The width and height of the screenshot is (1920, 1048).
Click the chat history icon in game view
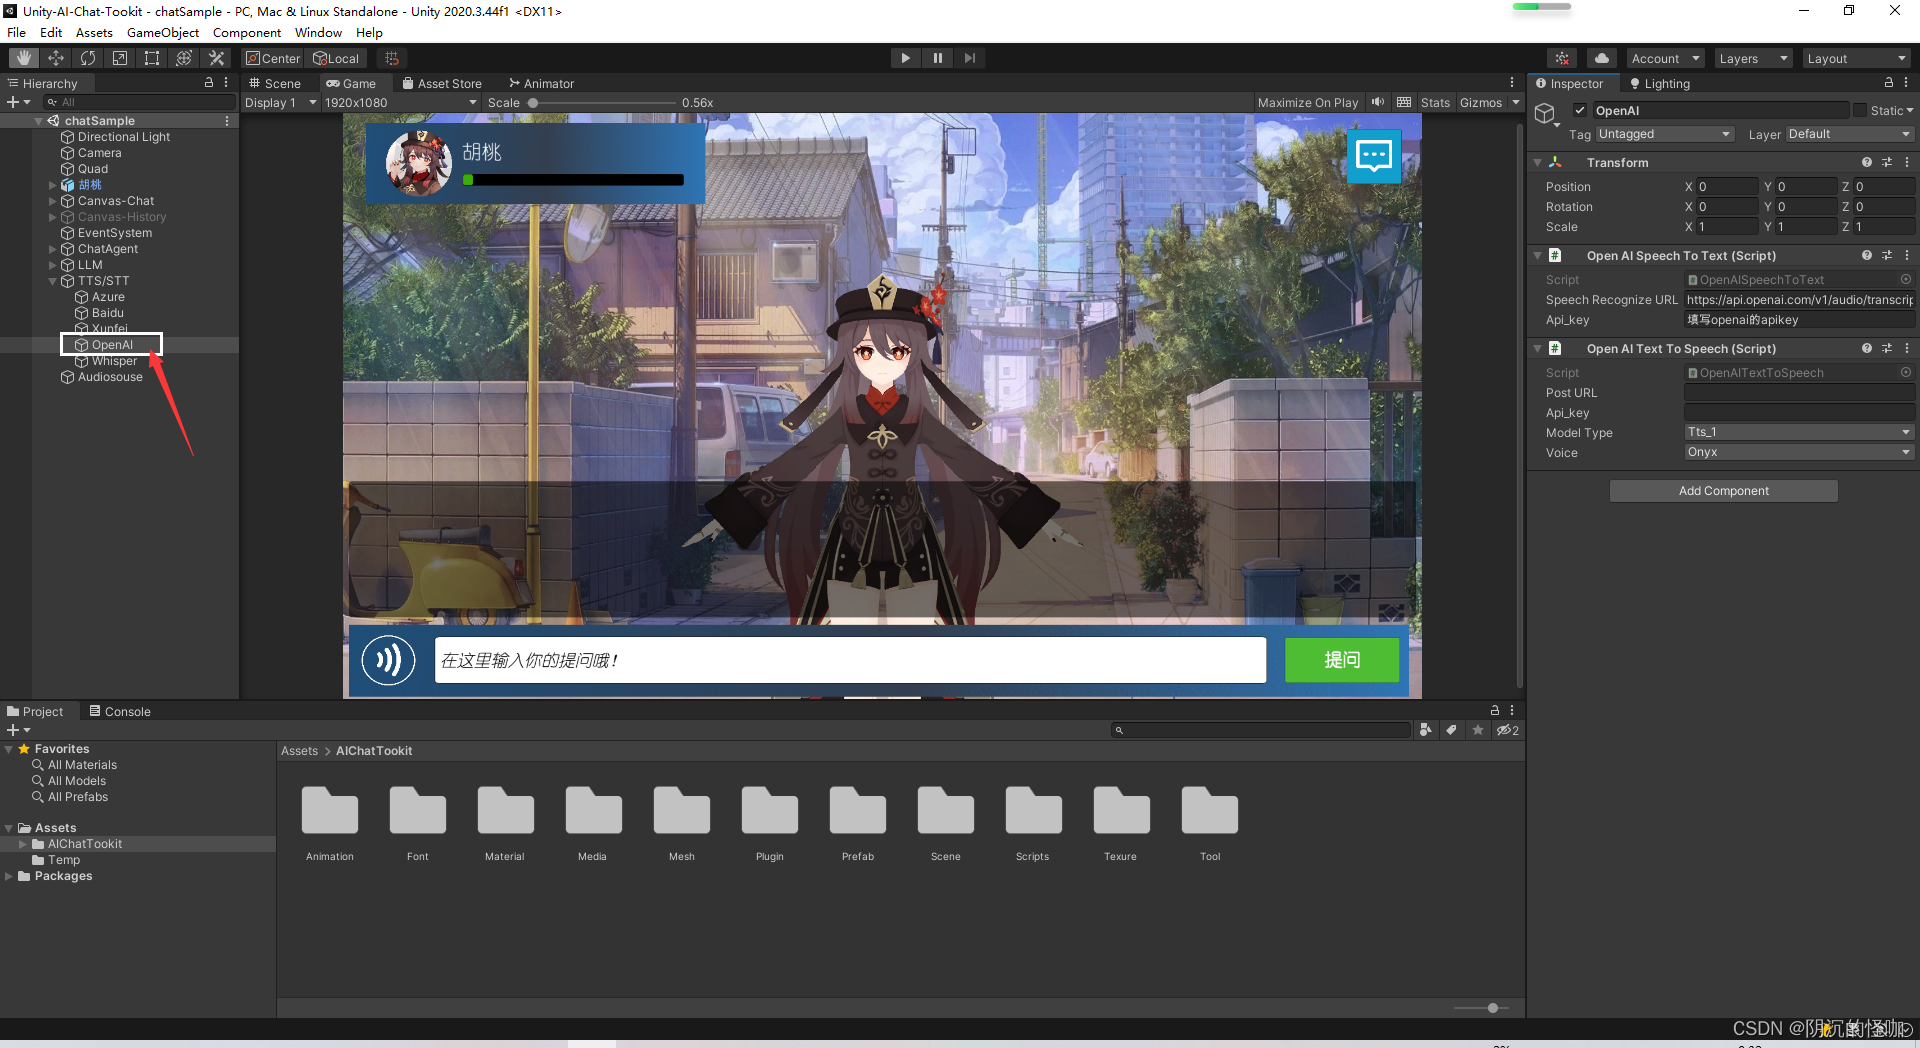pyautogui.click(x=1373, y=156)
